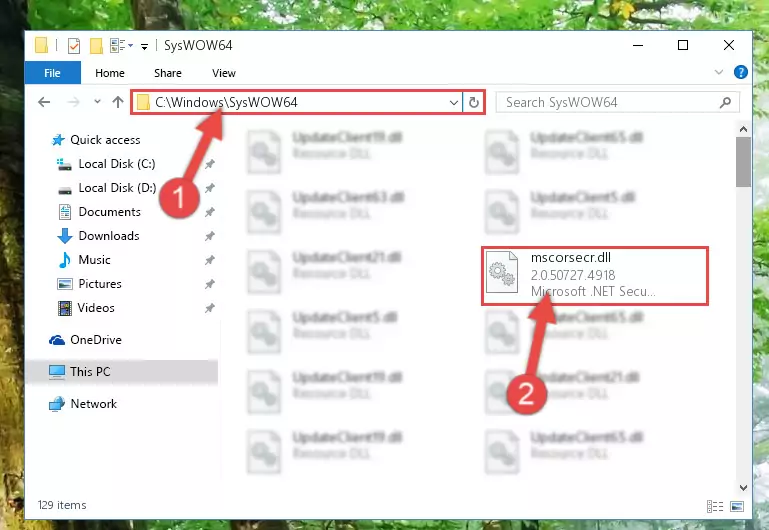Click the Search SysWOW64 field

(x=617, y=102)
